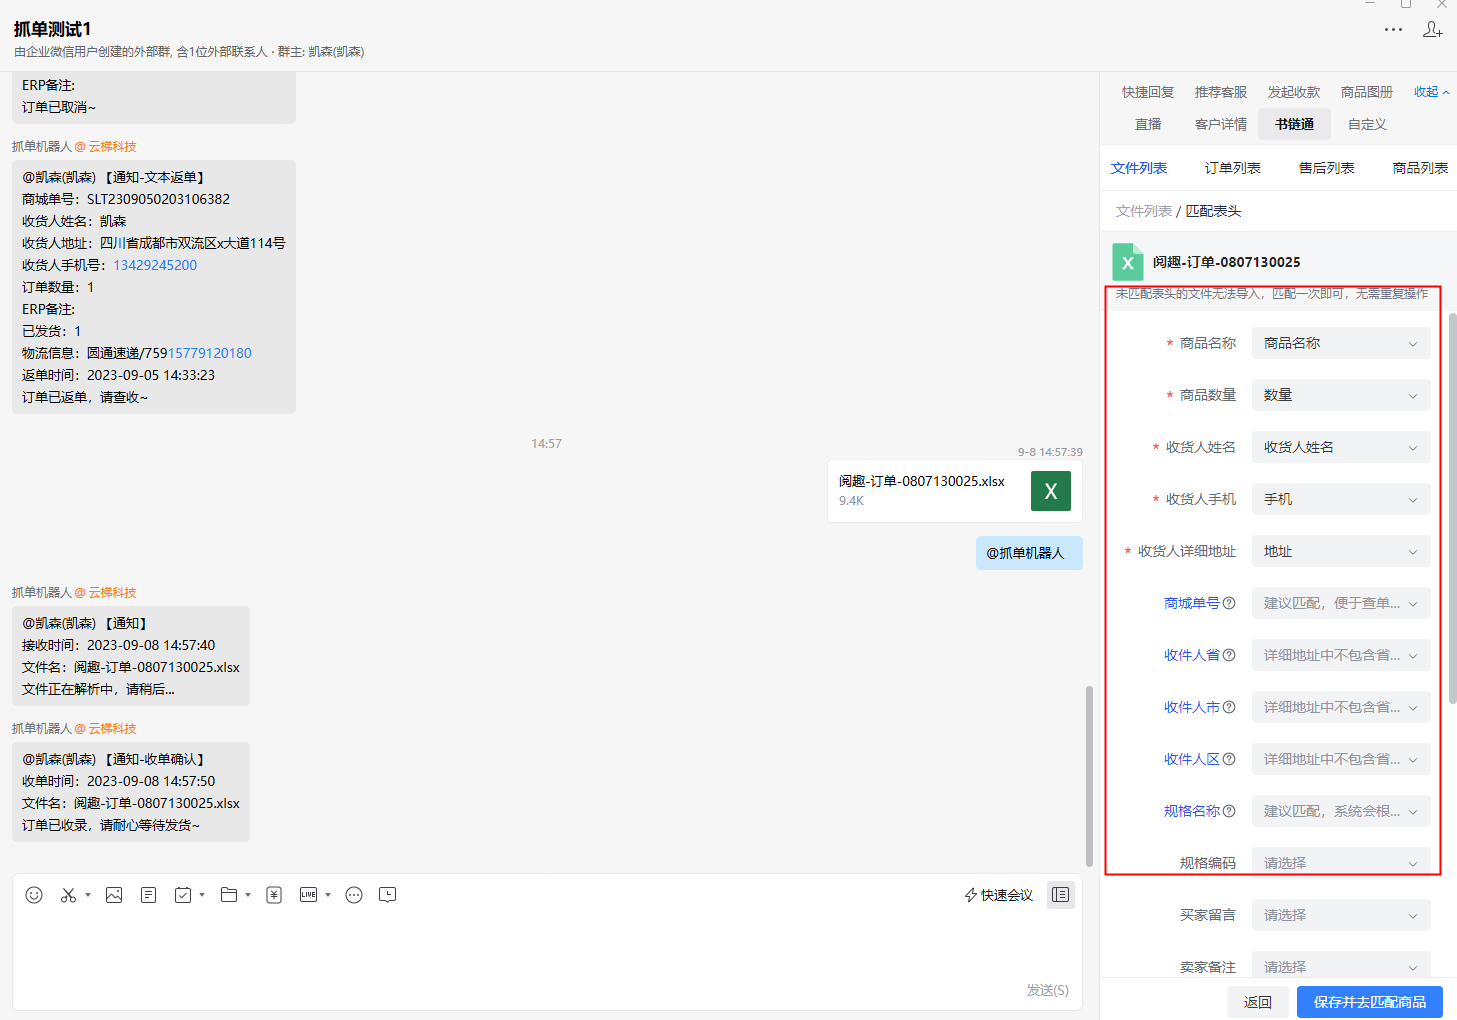Switch to 直播 tab
Viewport: 1457px width, 1020px height.
click(1148, 124)
